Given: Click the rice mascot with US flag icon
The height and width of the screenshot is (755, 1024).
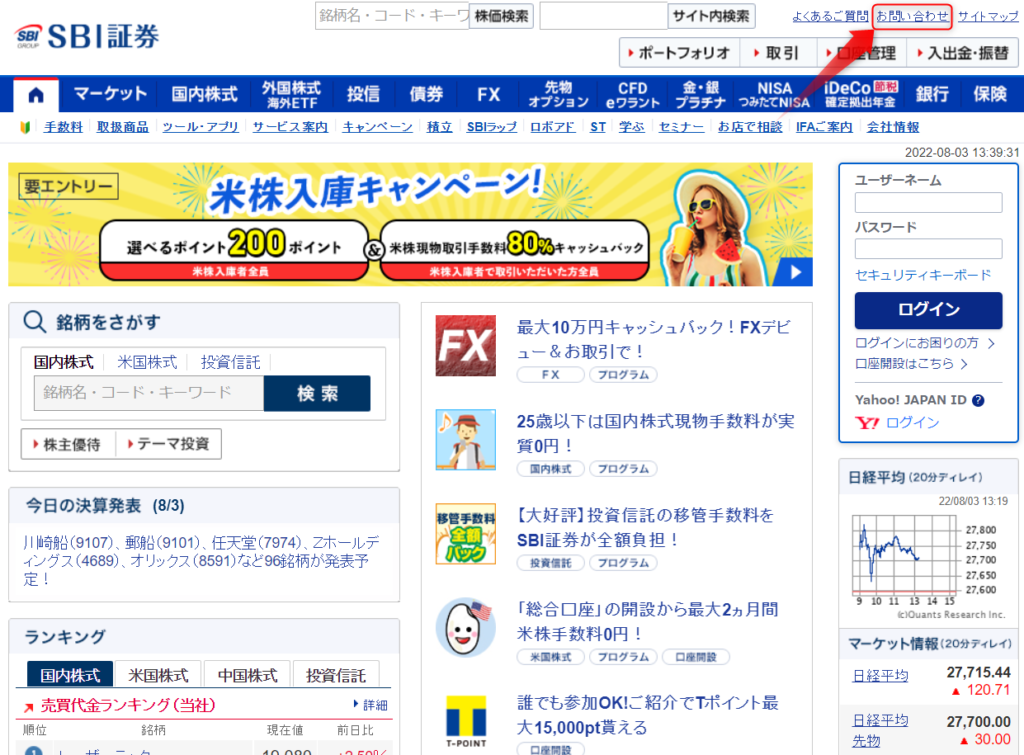Looking at the screenshot, I should [466, 628].
